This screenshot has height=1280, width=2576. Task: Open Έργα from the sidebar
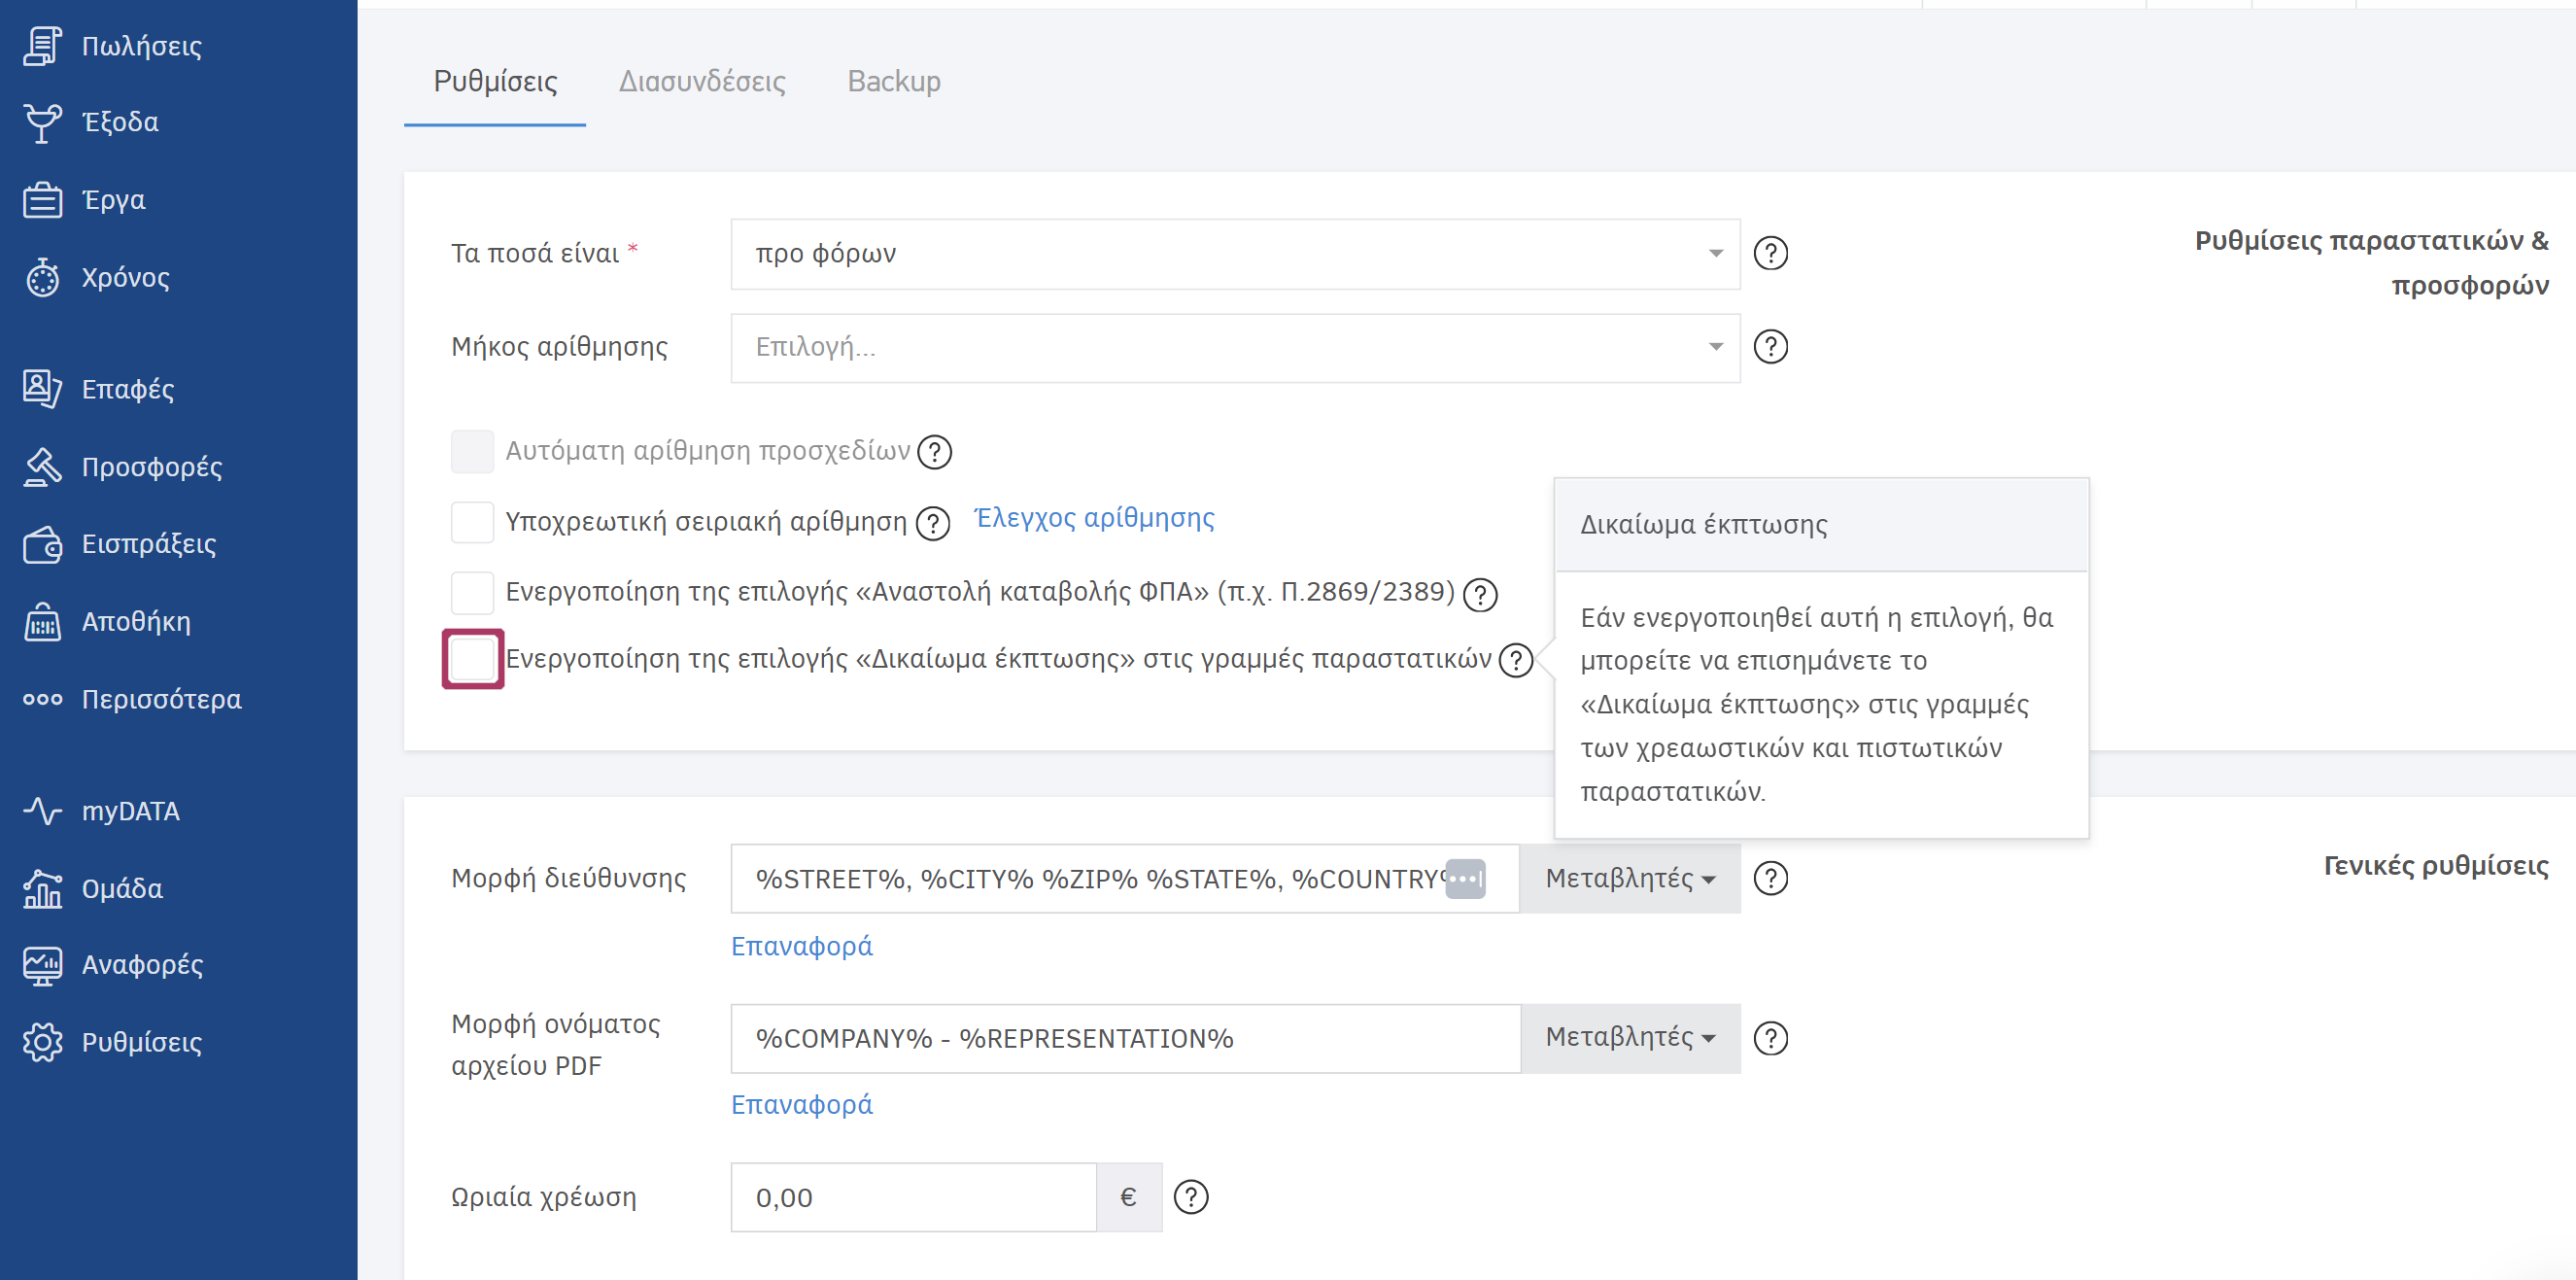click(x=114, y=200)
